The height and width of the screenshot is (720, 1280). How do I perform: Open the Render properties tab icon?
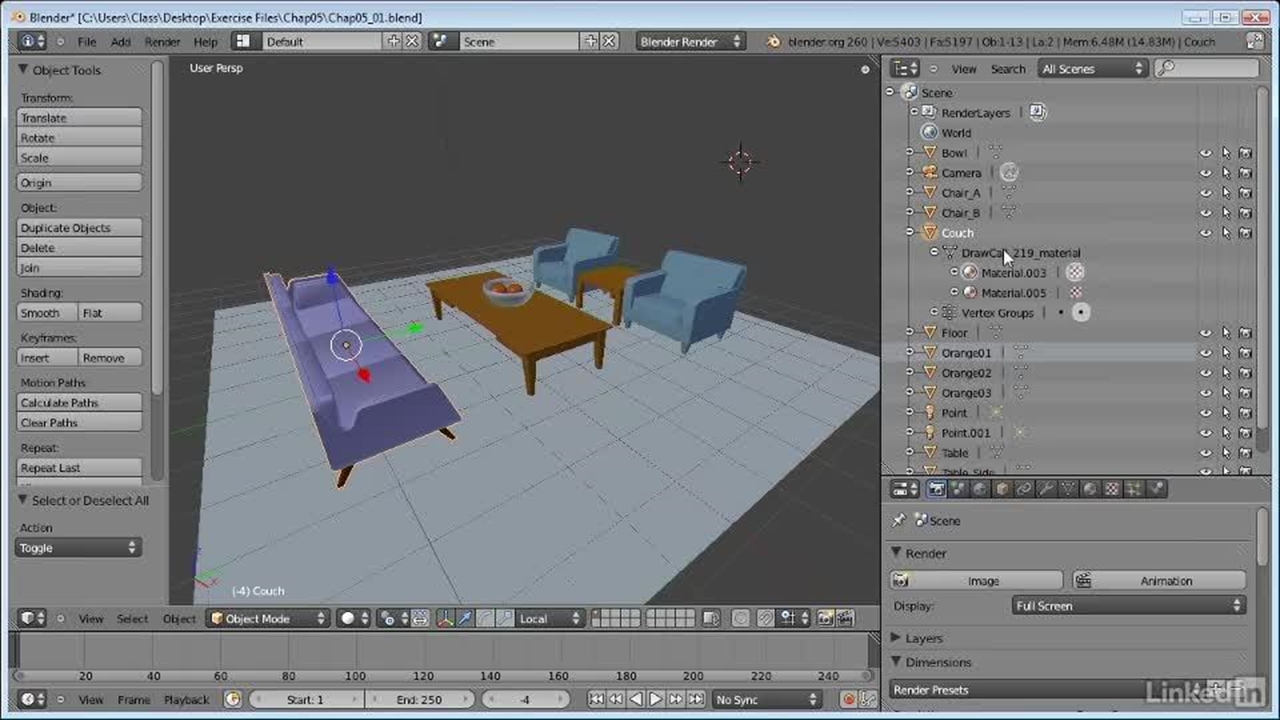(x=936, y=489)
